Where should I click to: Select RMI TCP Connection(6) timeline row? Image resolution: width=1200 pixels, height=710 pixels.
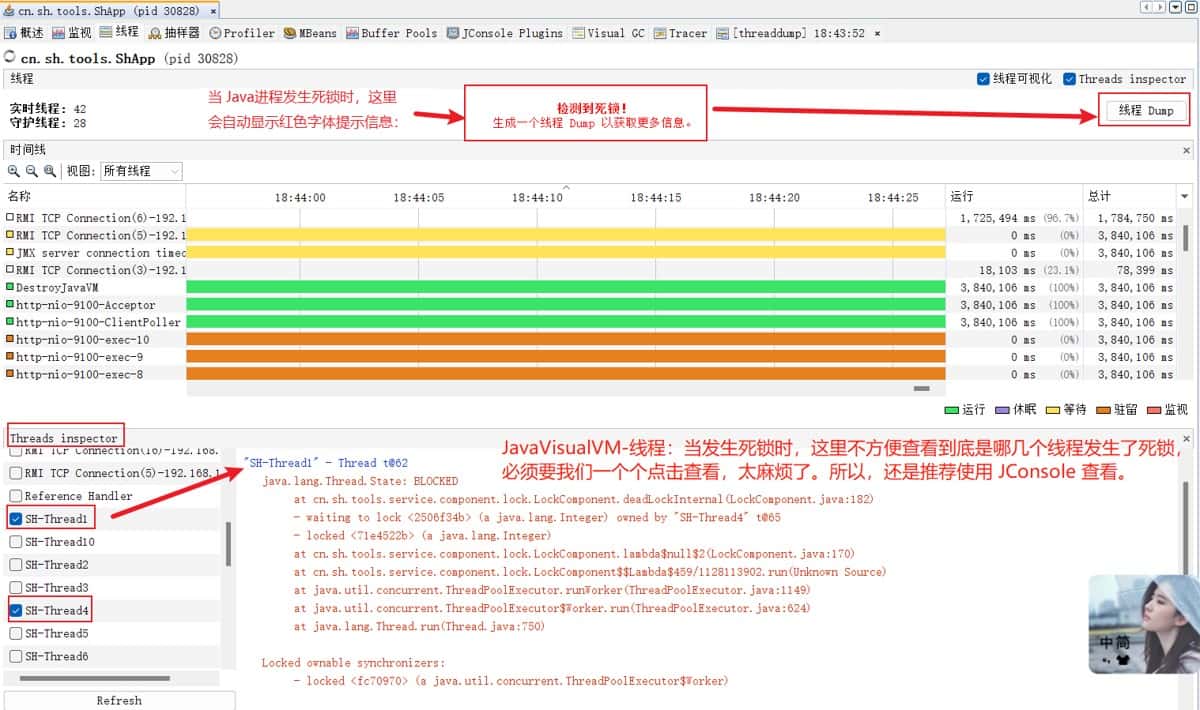(590, 218)
